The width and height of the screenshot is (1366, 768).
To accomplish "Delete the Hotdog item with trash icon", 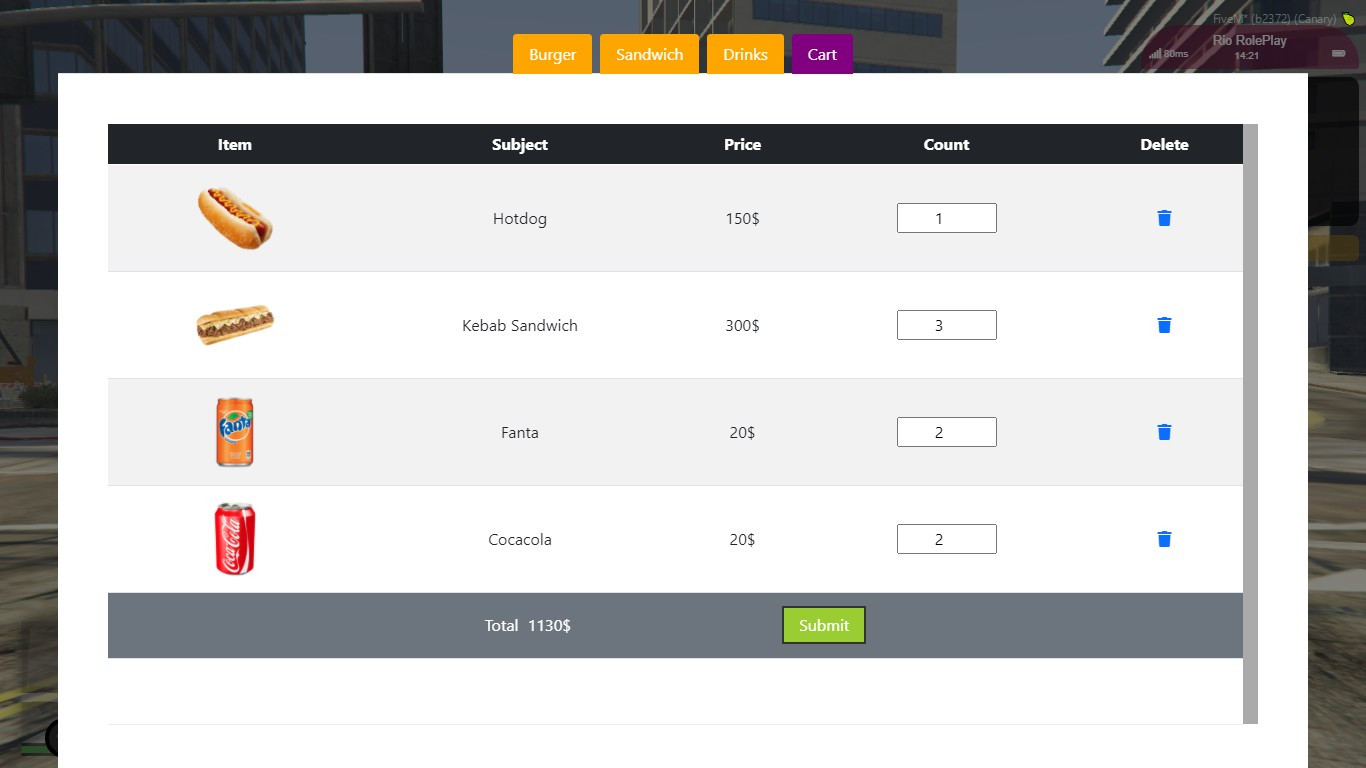I will click(1164, 218).
